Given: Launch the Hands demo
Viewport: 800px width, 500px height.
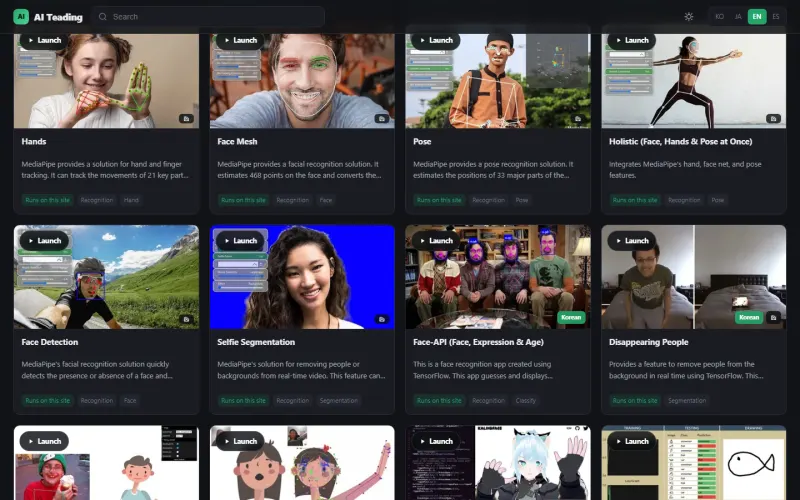Looking at the screenshot, I should tap(44, 40).
